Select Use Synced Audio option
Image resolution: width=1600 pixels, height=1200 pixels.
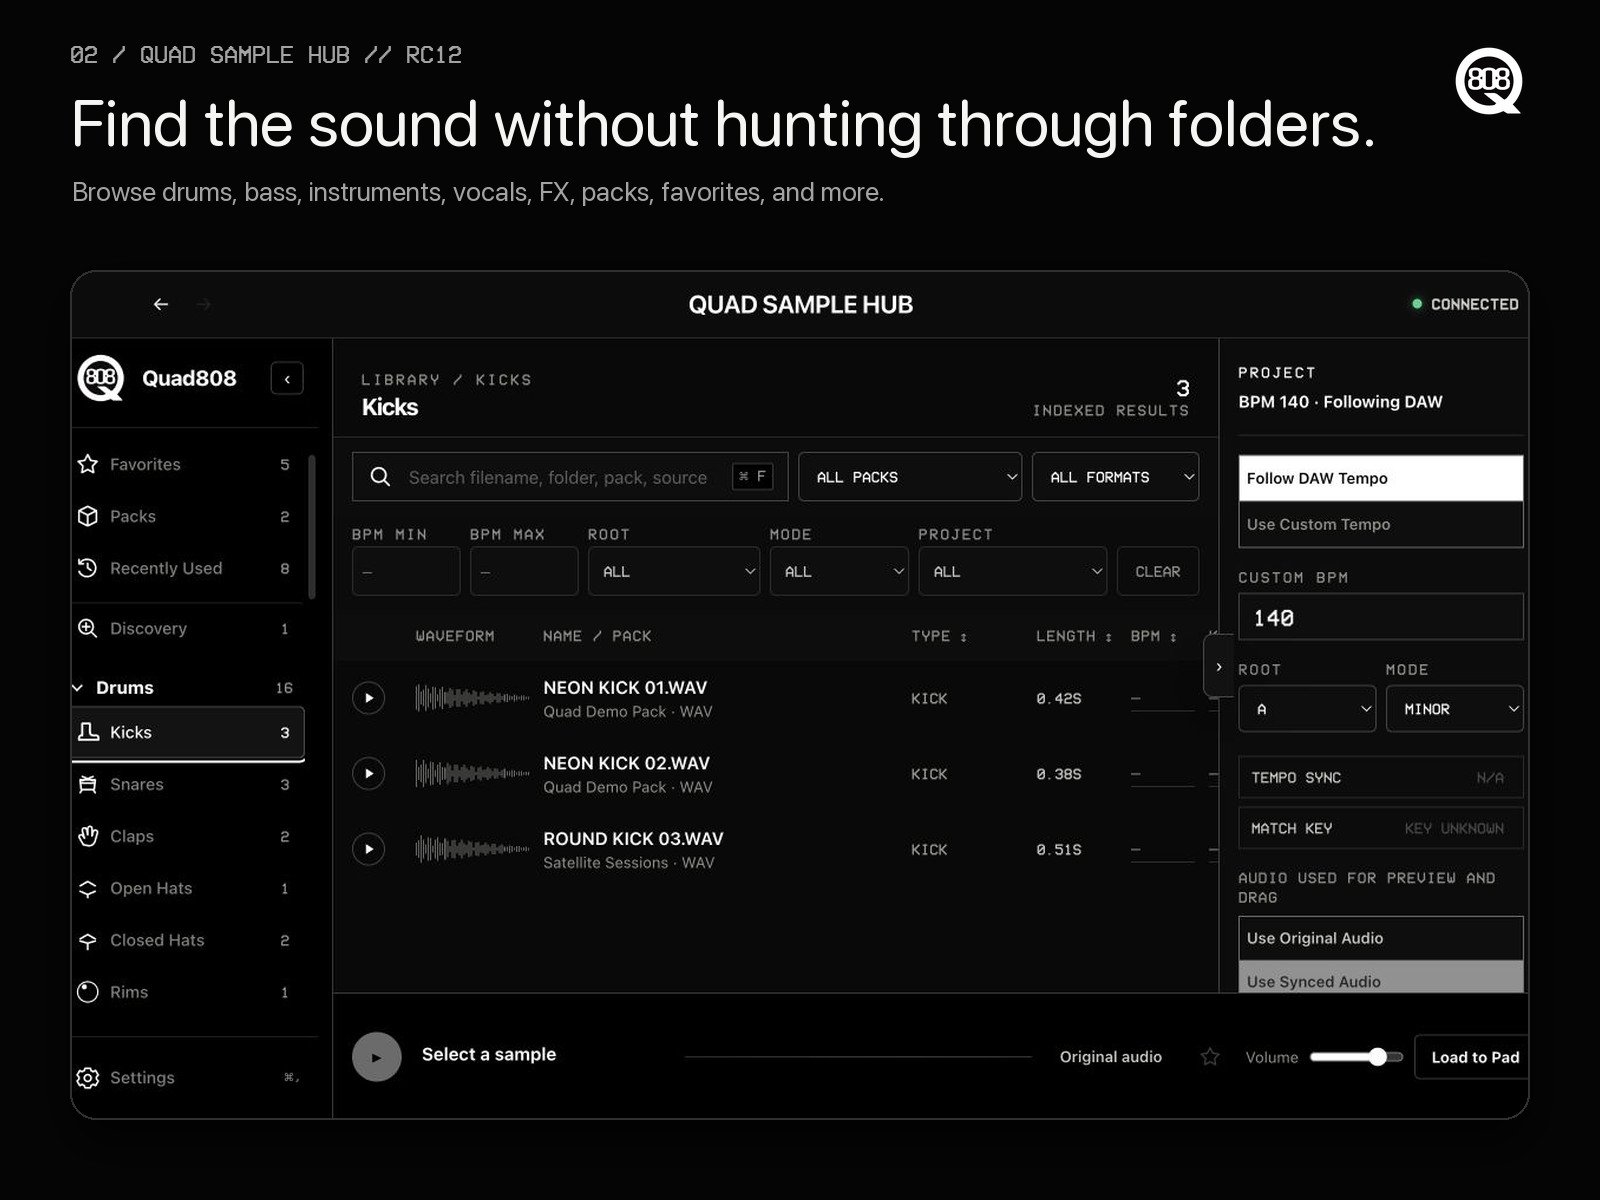point(1381,978)
